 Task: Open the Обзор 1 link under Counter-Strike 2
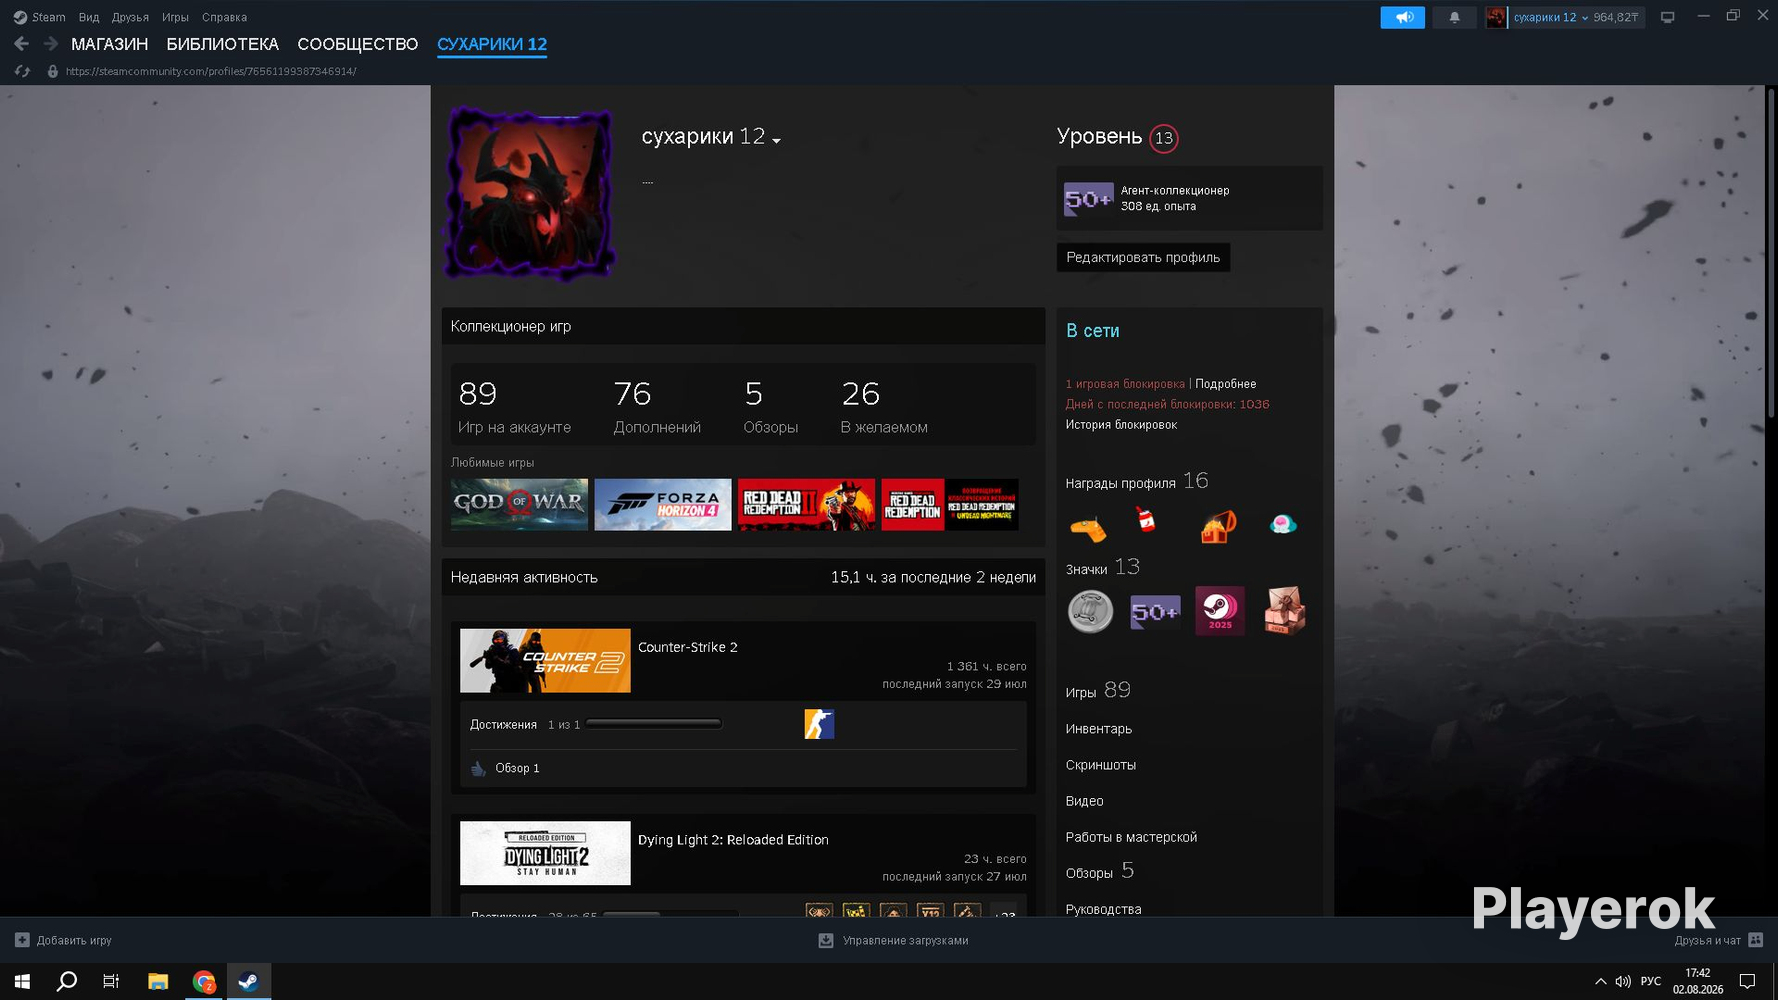(x=517, y=768)
